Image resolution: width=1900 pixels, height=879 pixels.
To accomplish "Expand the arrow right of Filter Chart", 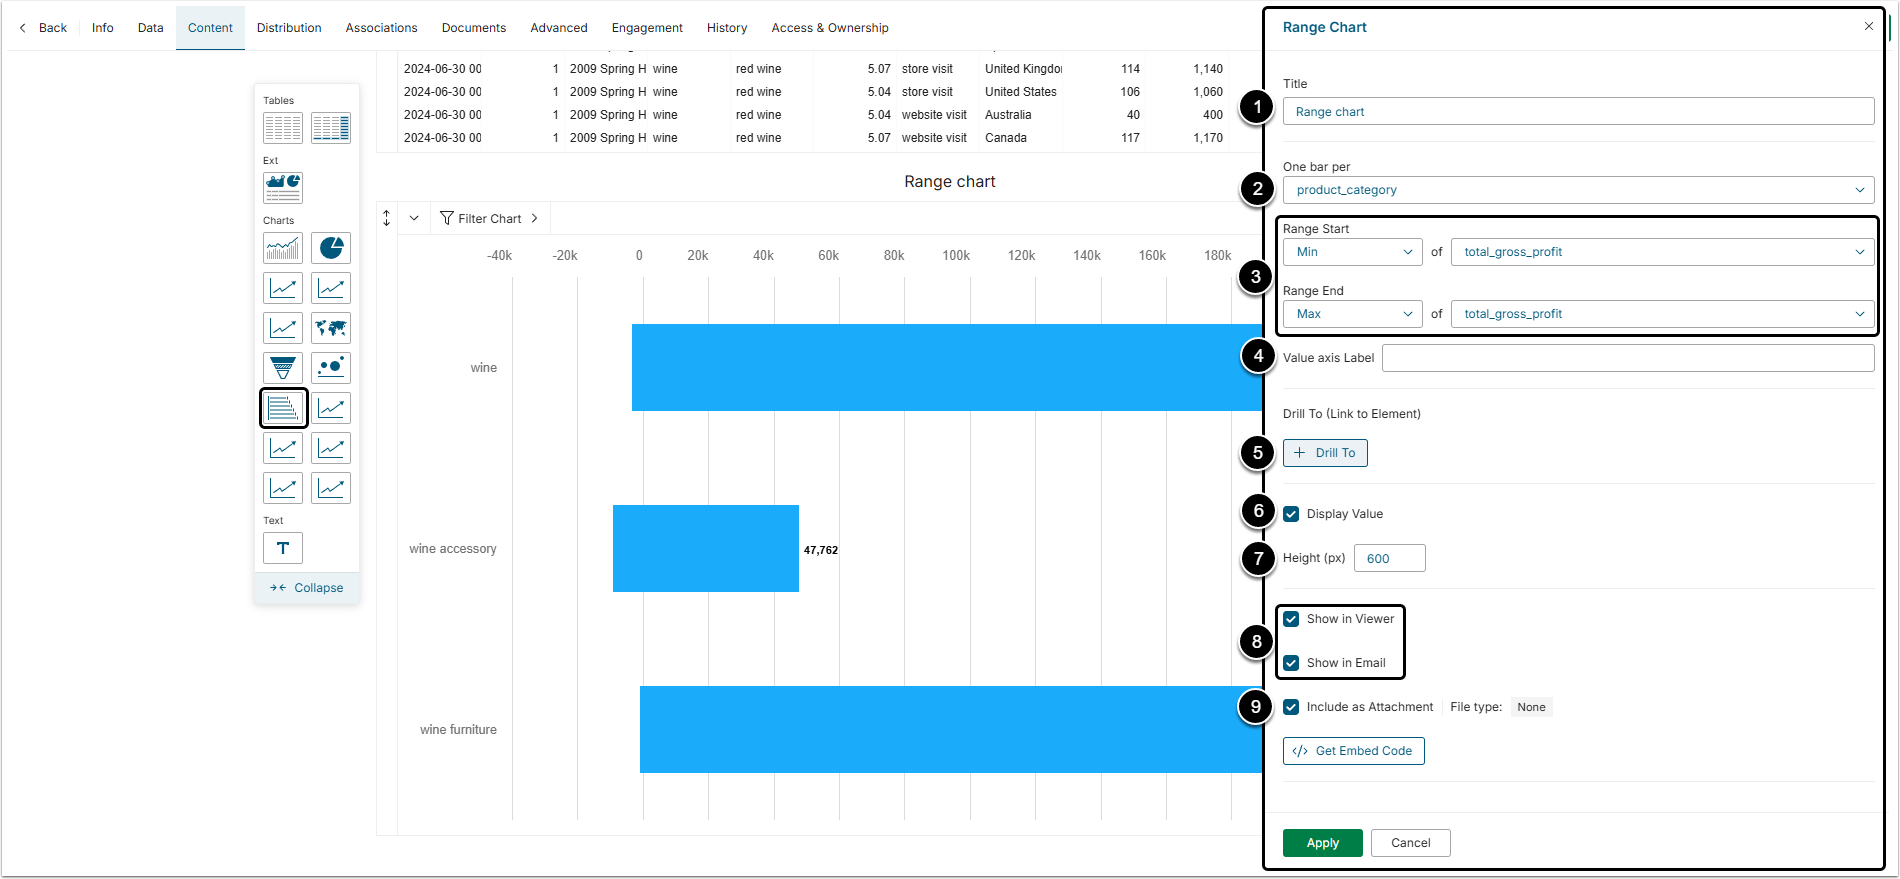I will click(x=535, y=218).
